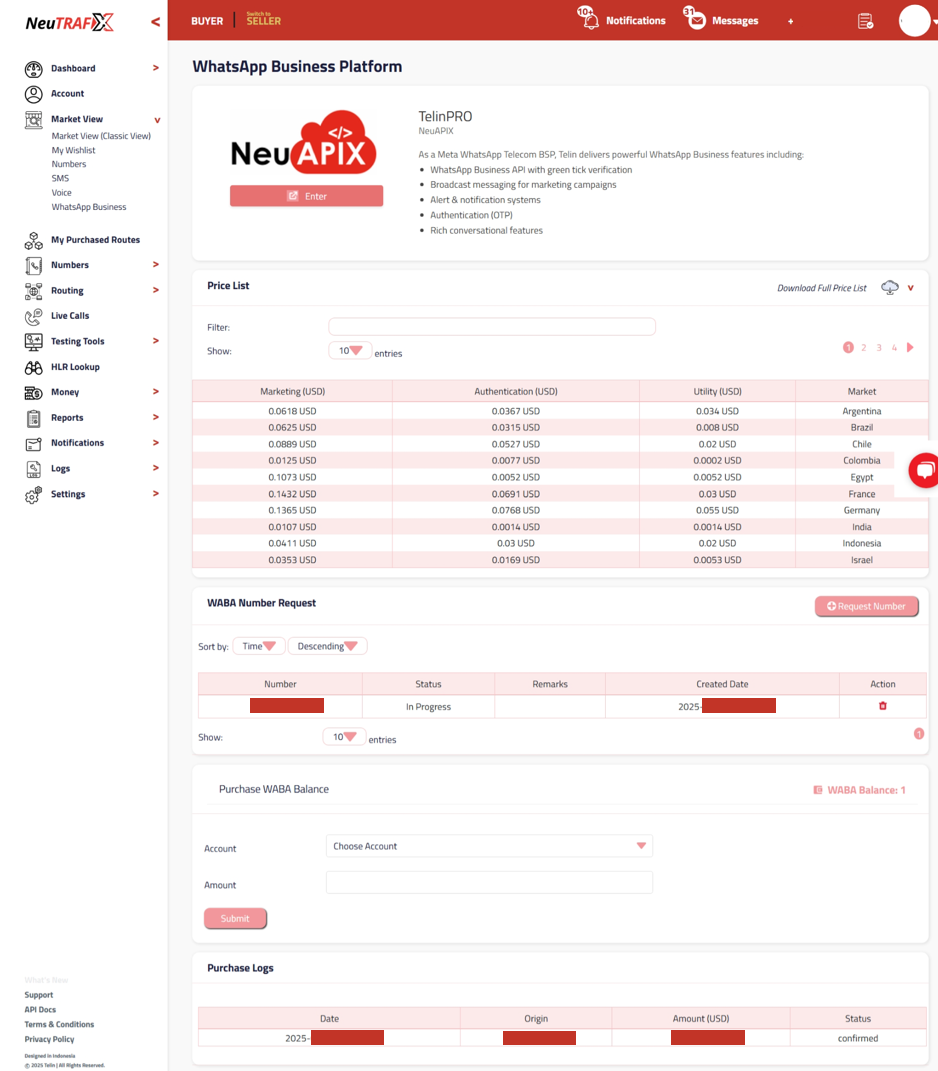Expand the Routing submenu arrow
The height and width of the screenshot is (1071, 938).
pyautogui.click(x=156, y=290)
